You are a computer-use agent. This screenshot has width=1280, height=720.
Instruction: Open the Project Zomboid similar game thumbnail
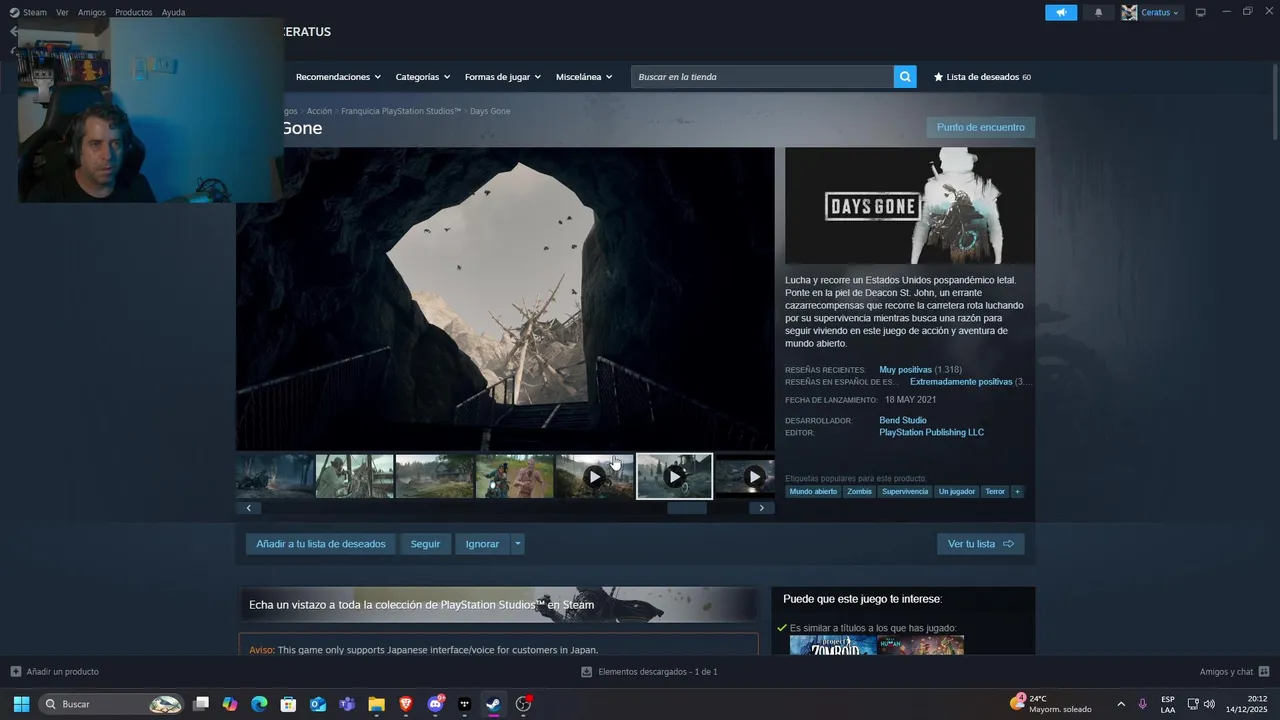point(833,645)
